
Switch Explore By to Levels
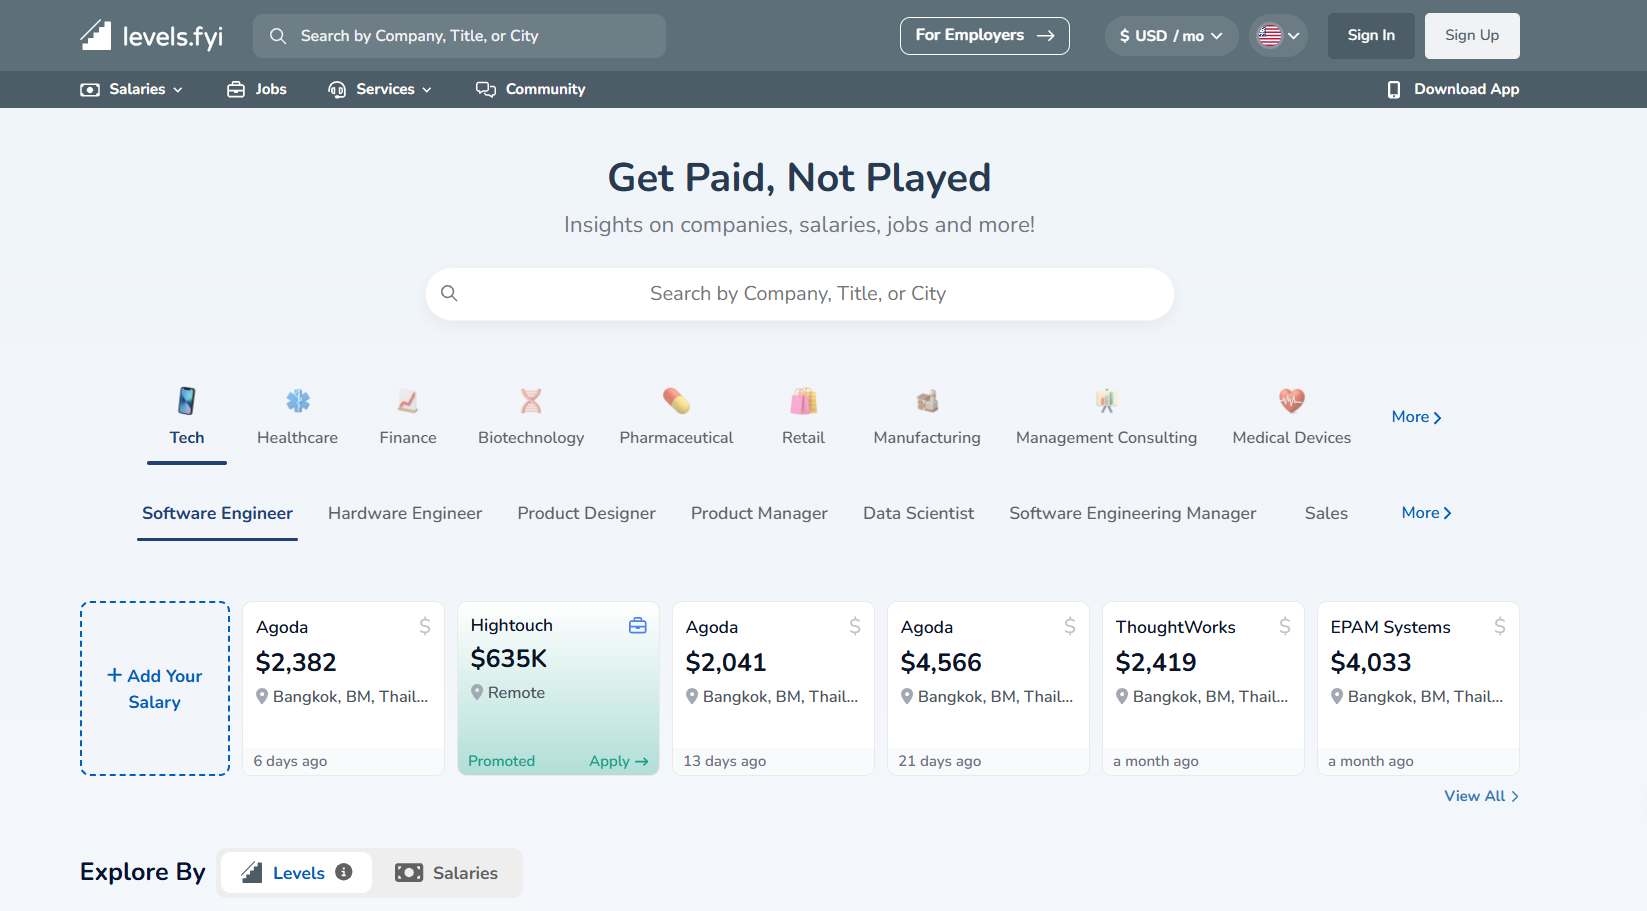pyautogui.click(x=297, y=873)
